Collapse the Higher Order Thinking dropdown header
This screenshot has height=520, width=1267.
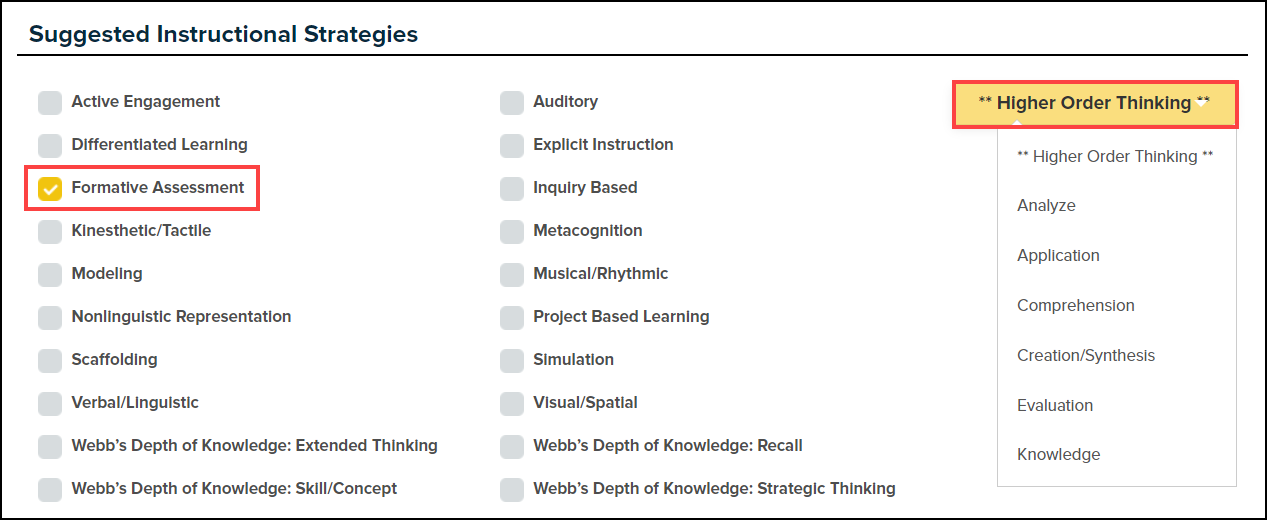click(x=1094, y=103)
